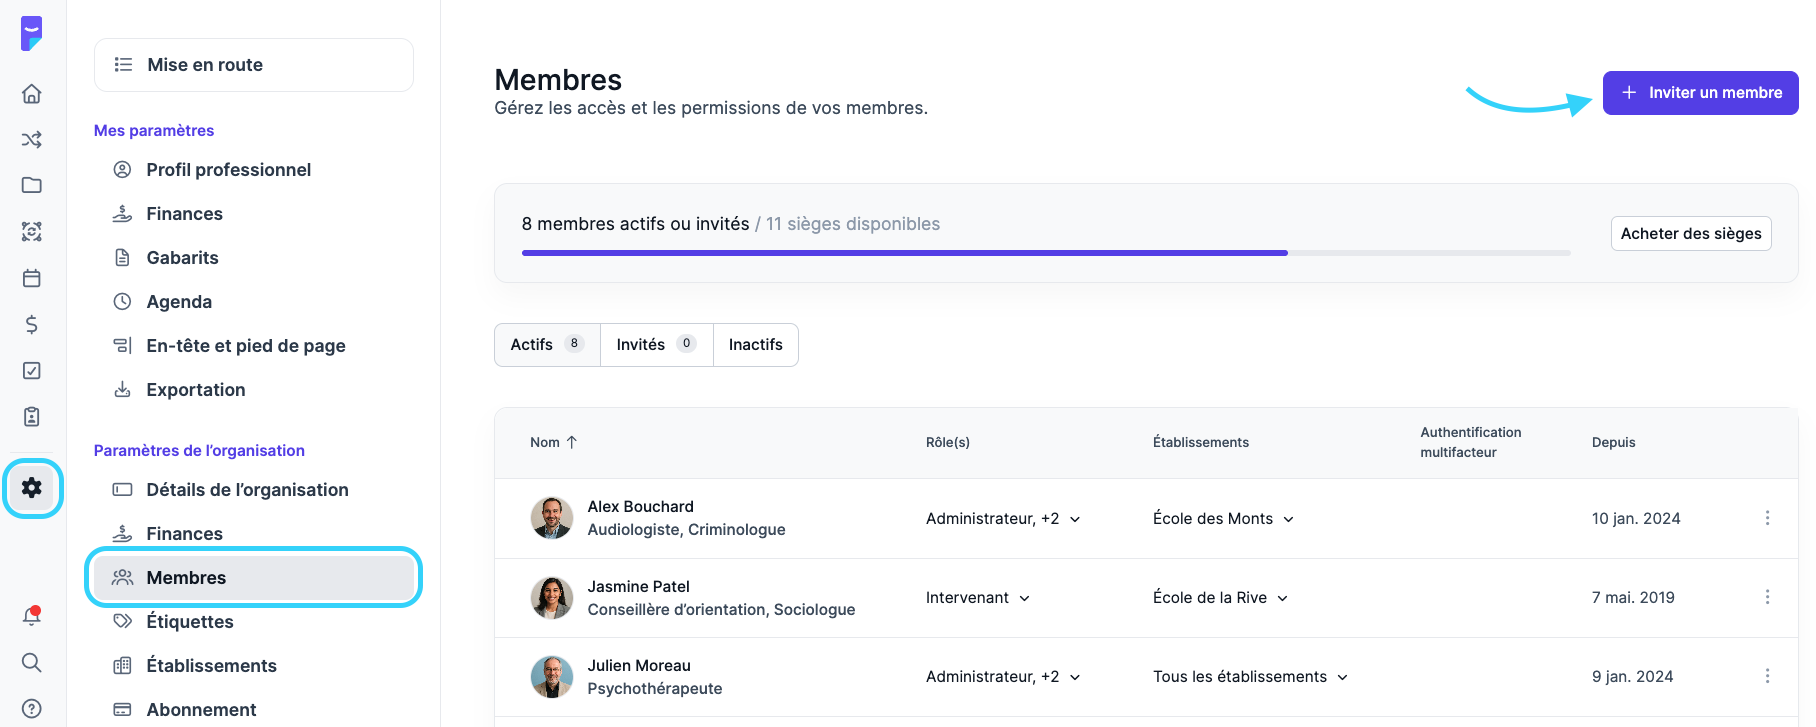This screenshot has height=727, width=1816.
Task: Click the home icon in left sidebar
Action: tap(32, 94)
